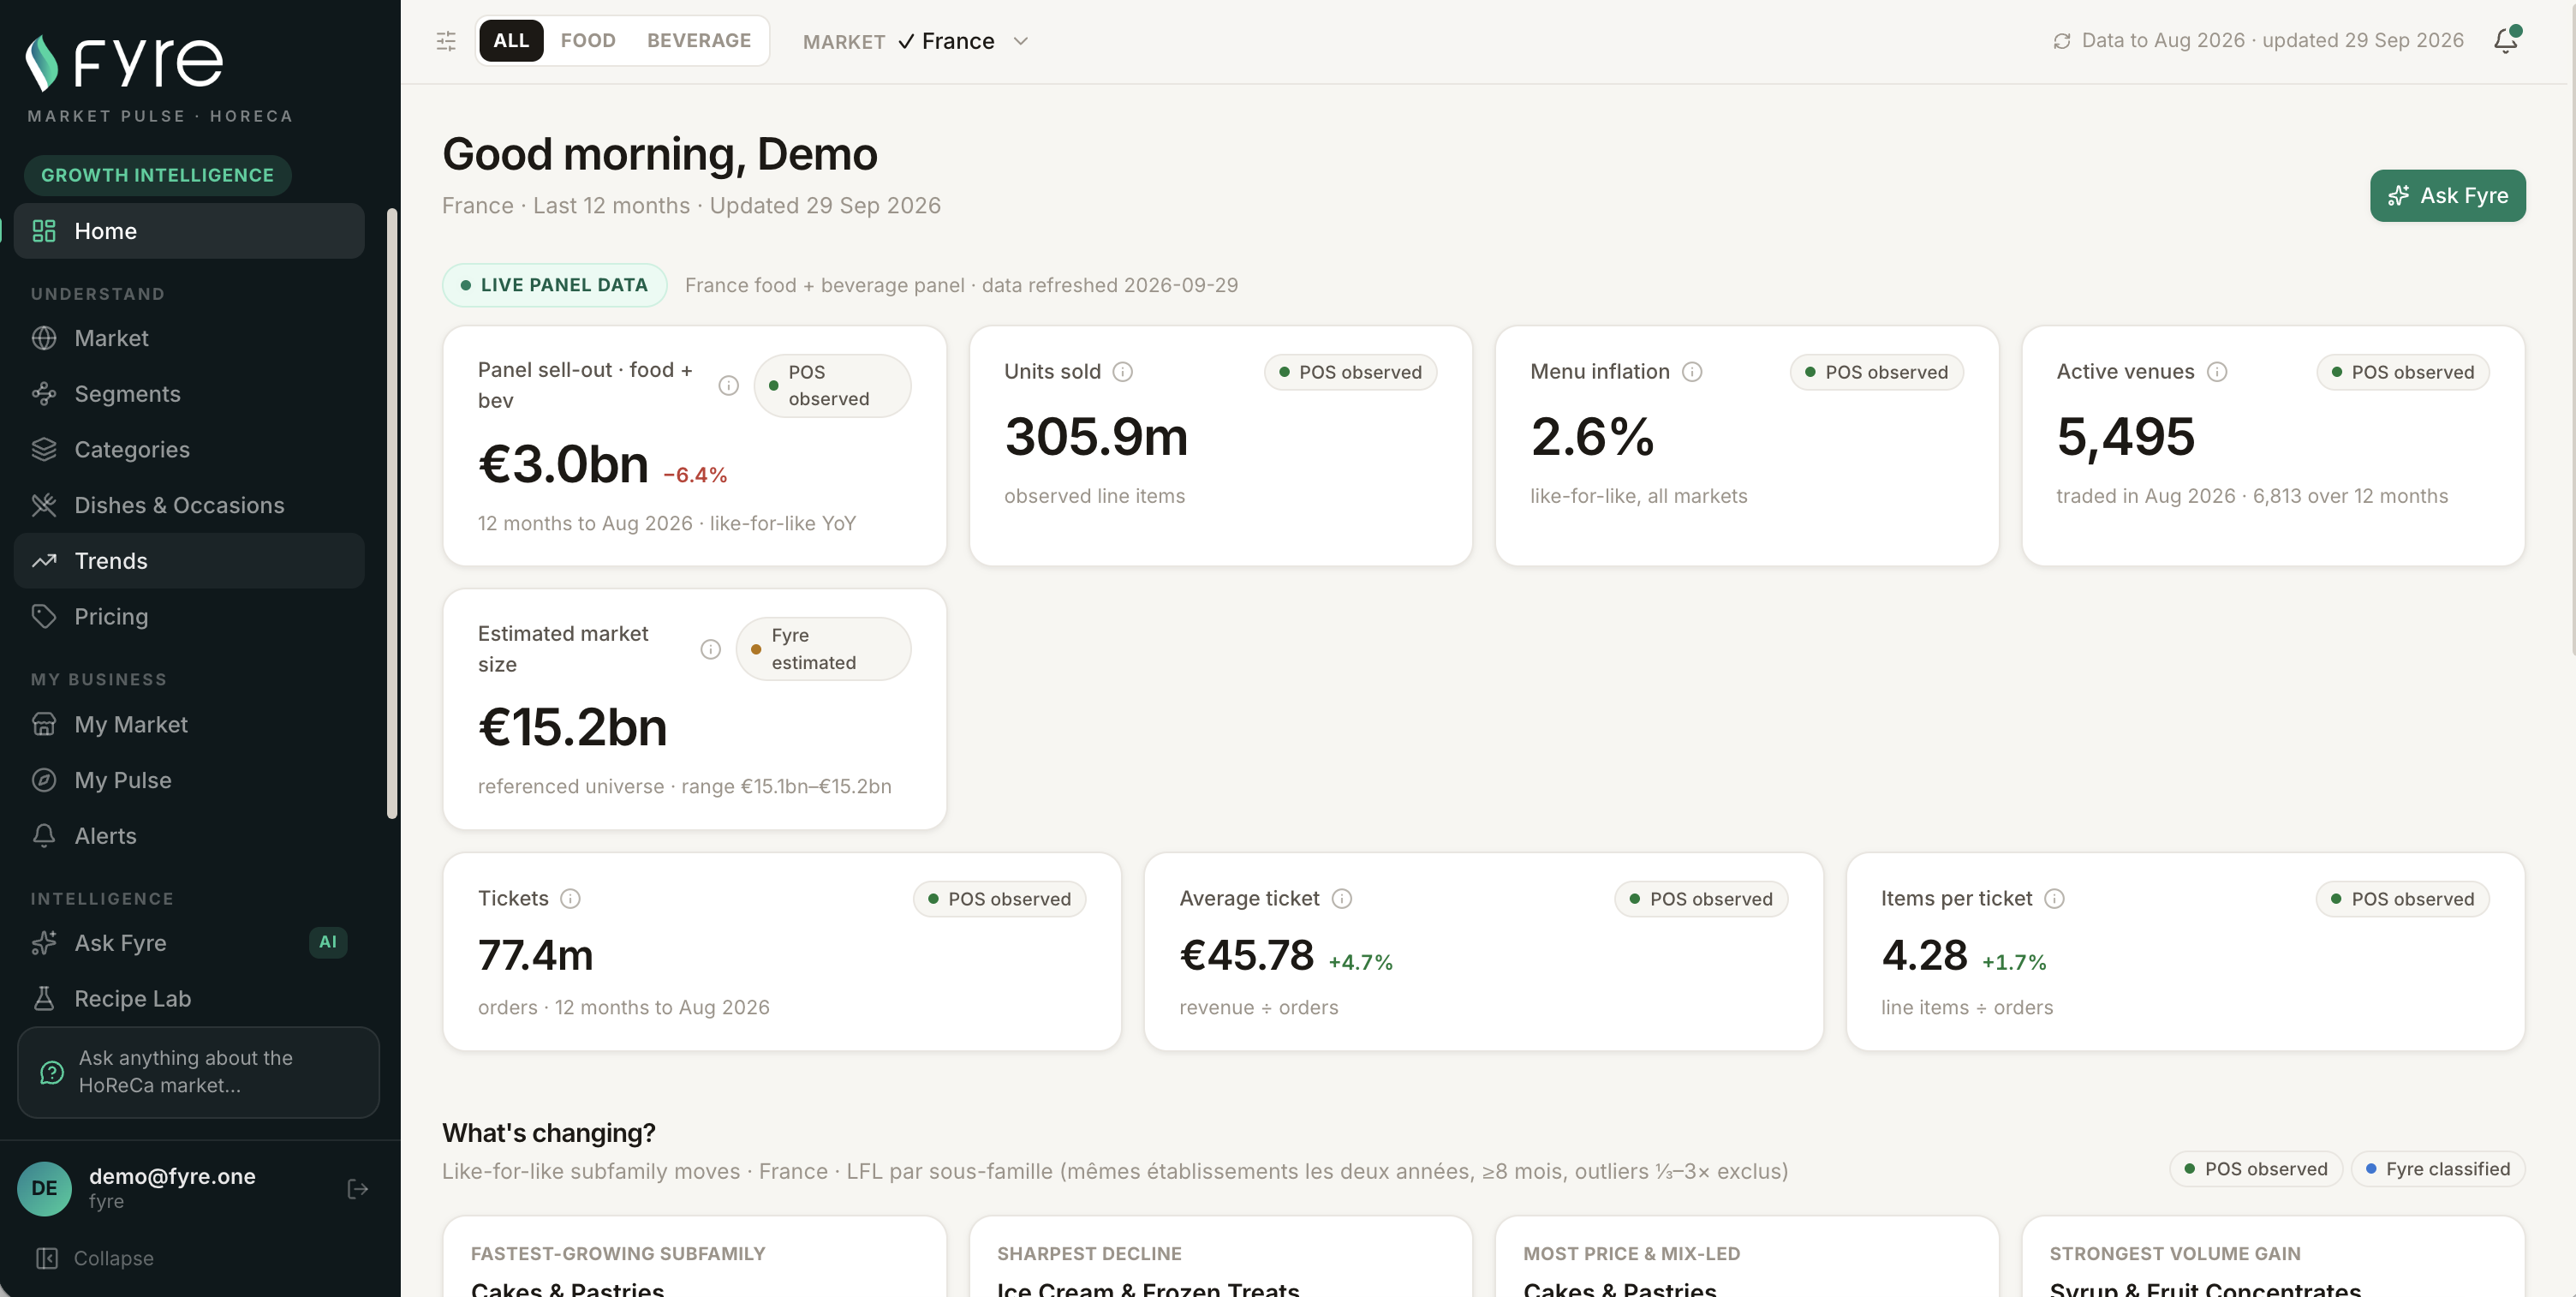Switch filter to FOOD
Screen dimensions: 2576x1297
click(588, 40)
